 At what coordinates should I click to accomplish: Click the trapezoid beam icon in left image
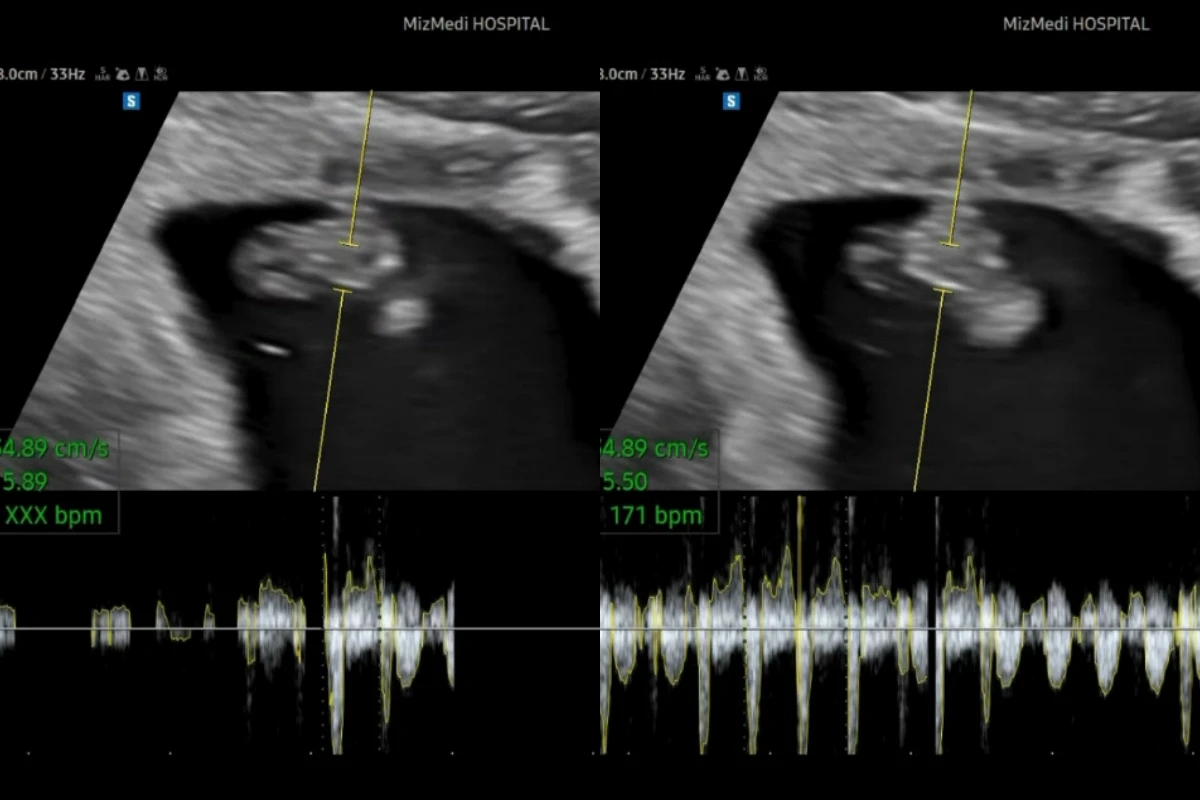(x=142, y=74)
